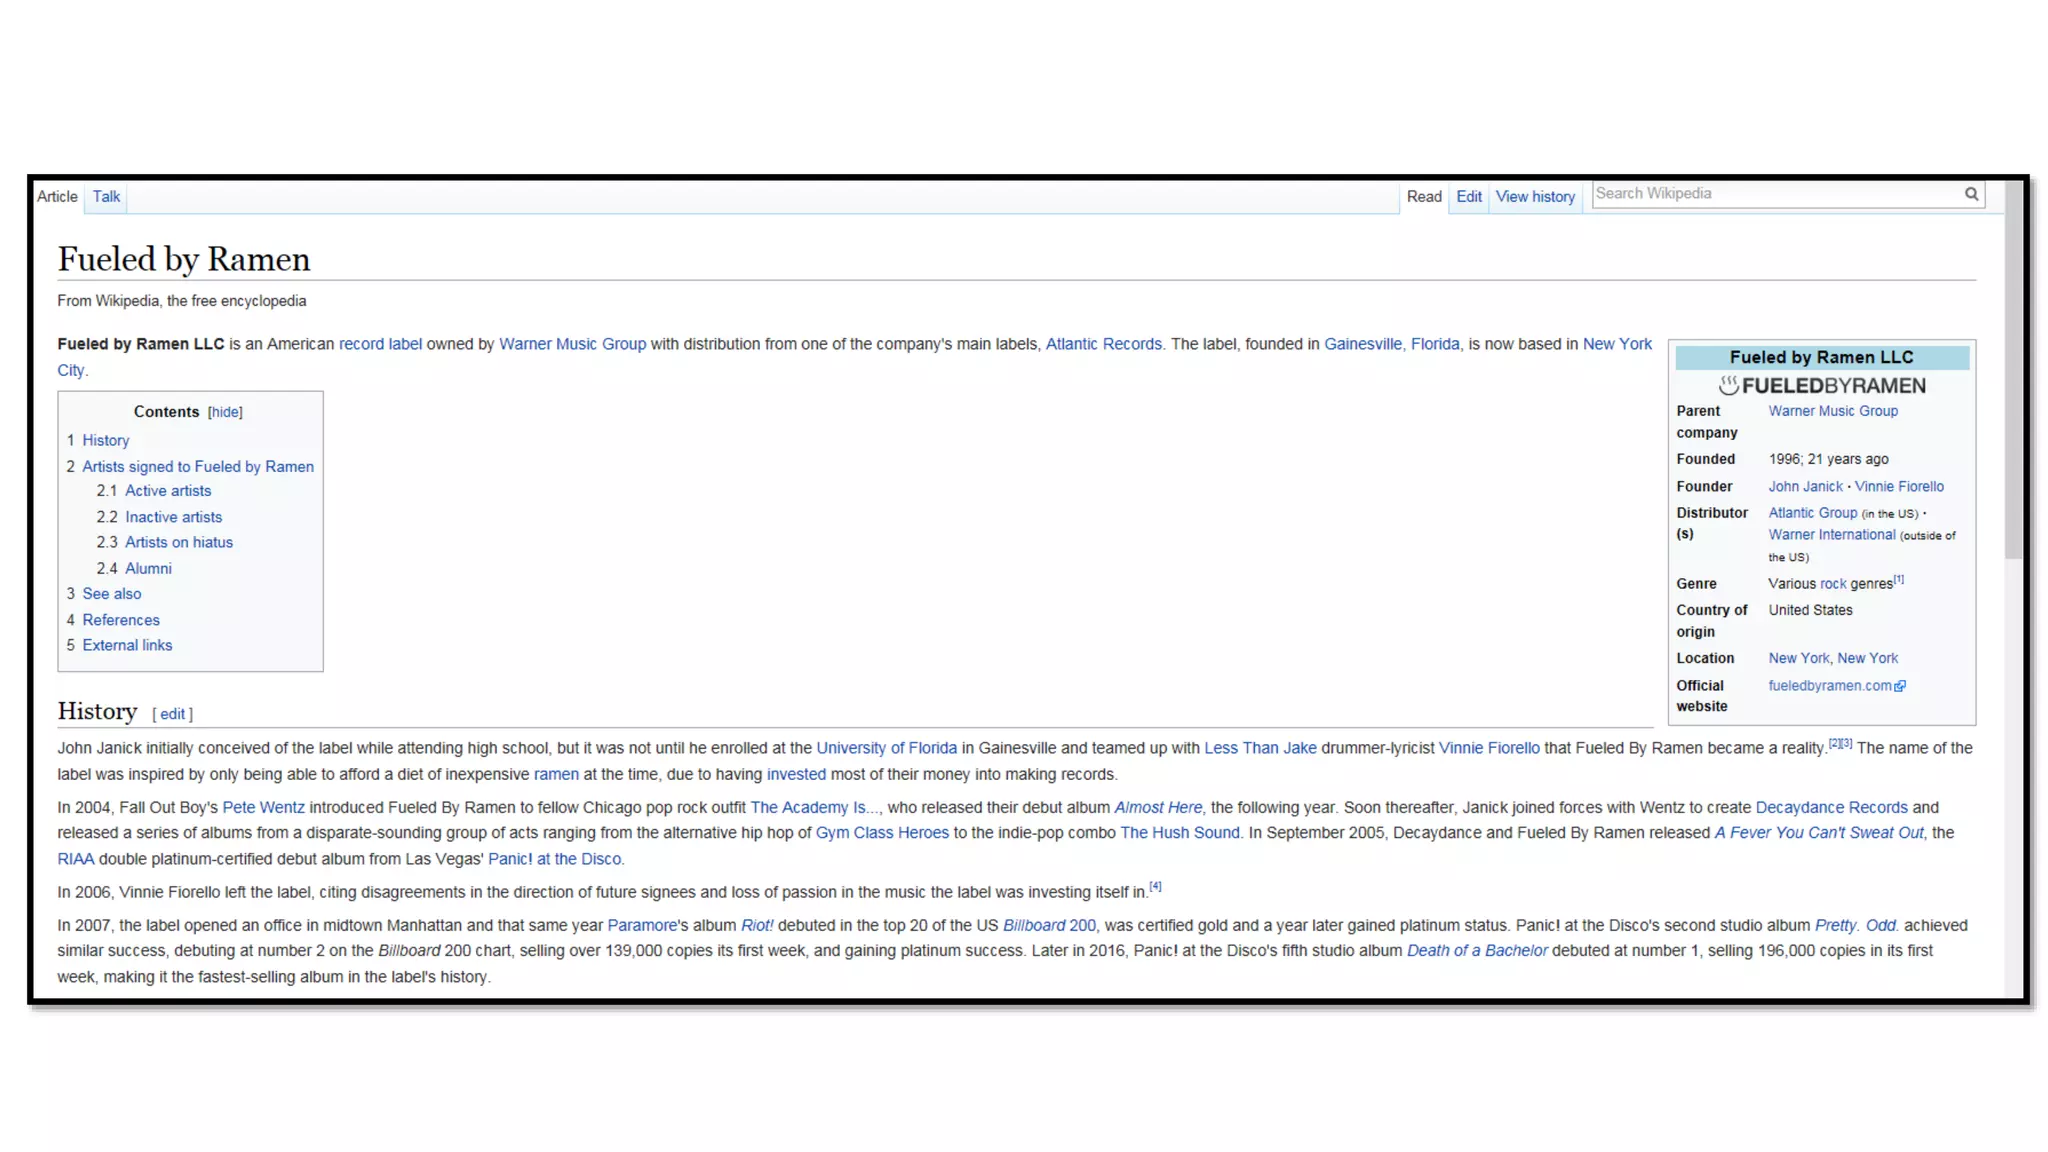Hide the Contents table

point(225,412)
